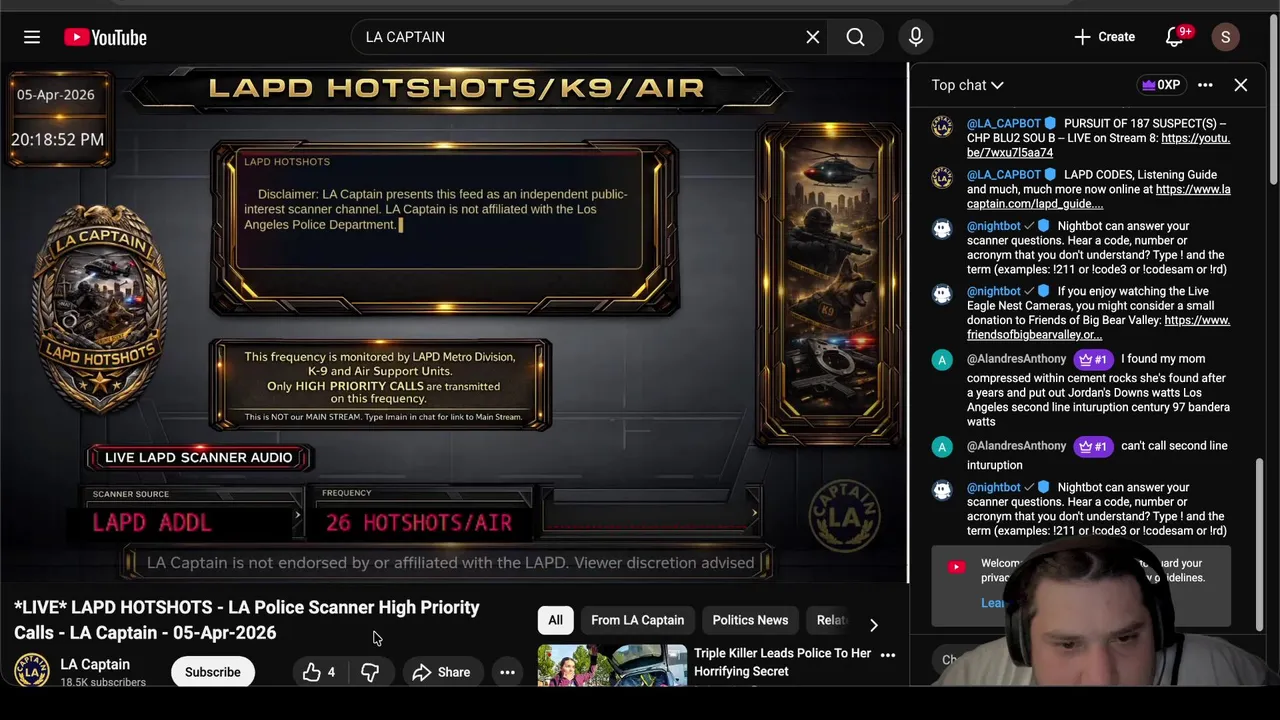Open LA Captain channel avatar
Image resolution: width=1280 pixels, height=720 pixels.
31,671
